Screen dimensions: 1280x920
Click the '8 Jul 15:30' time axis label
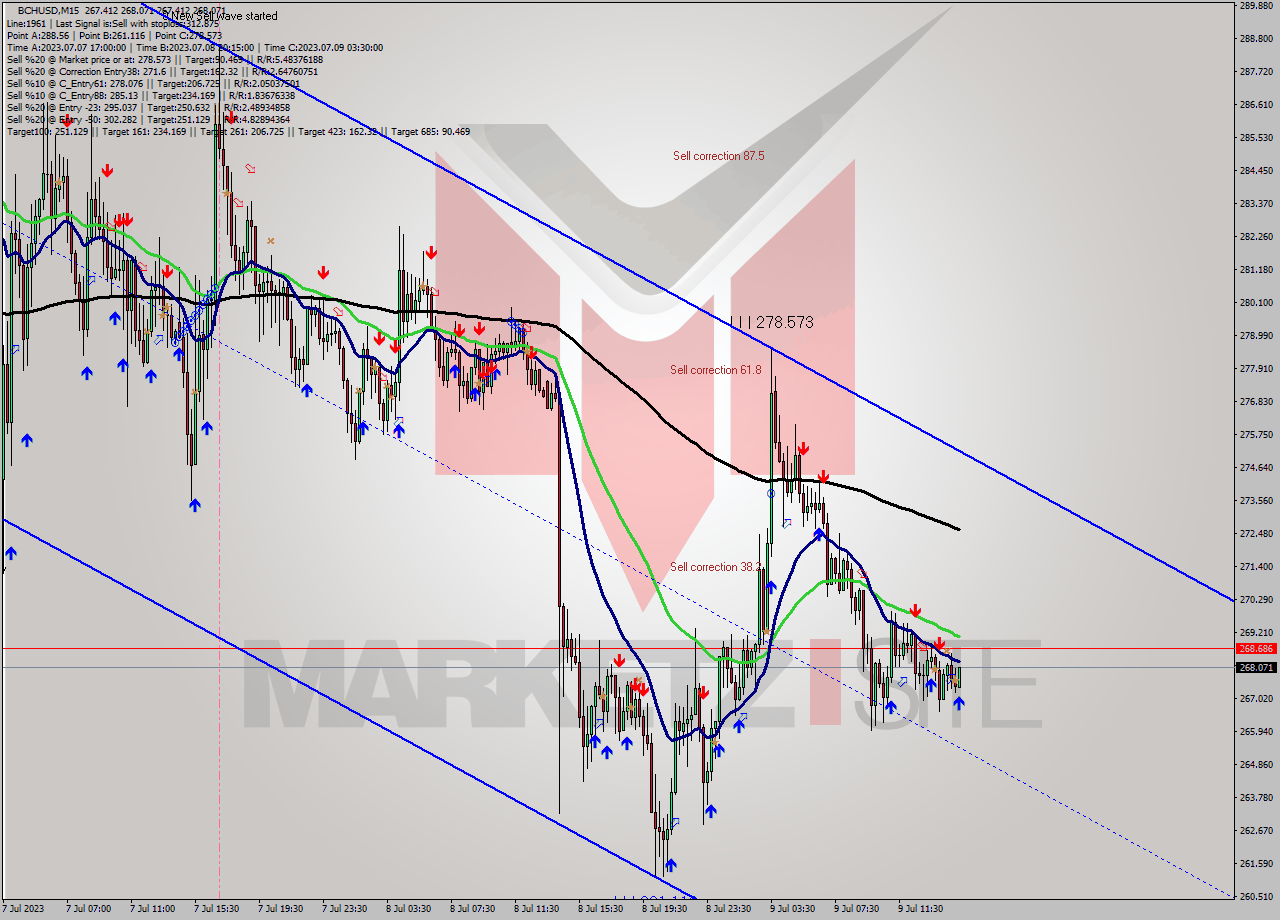click(600, 909)
